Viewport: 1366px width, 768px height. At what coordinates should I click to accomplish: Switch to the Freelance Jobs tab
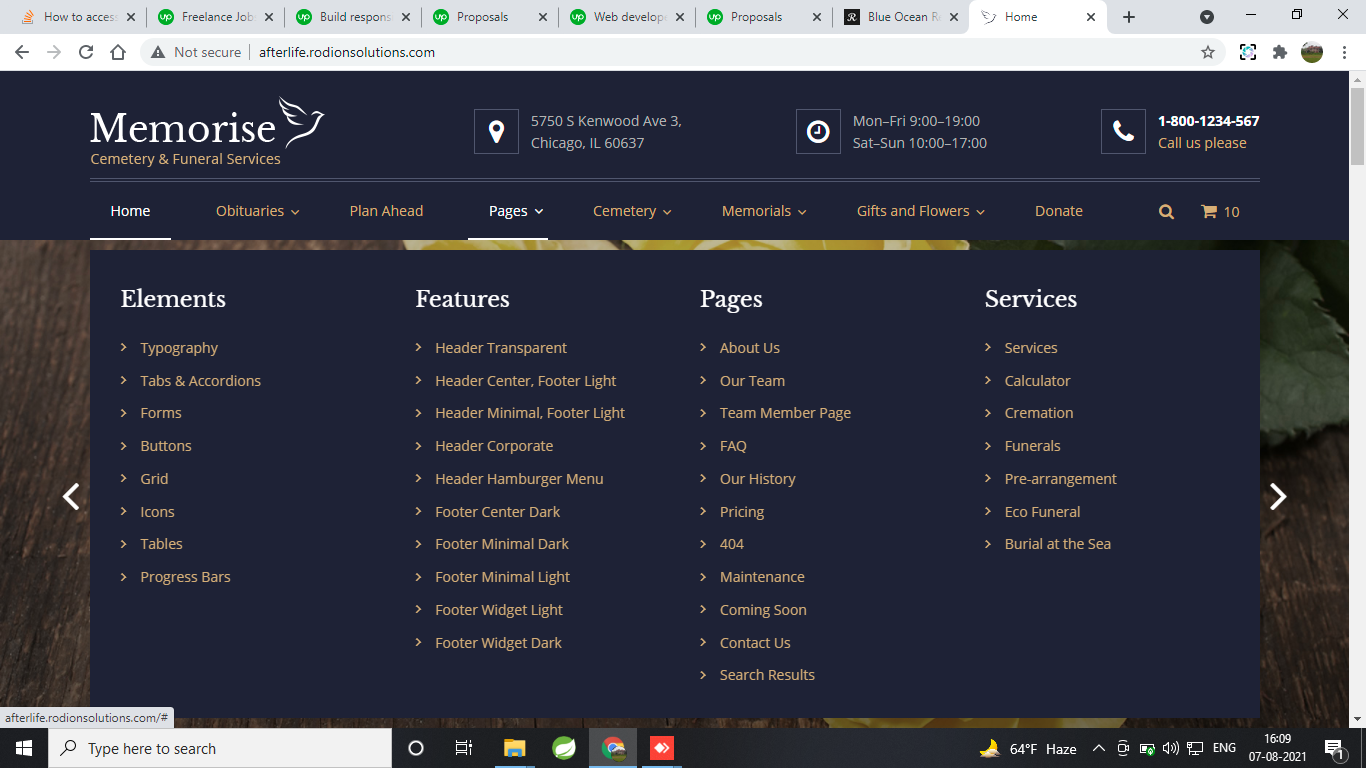pyautogui.click(x=214, y=17)
